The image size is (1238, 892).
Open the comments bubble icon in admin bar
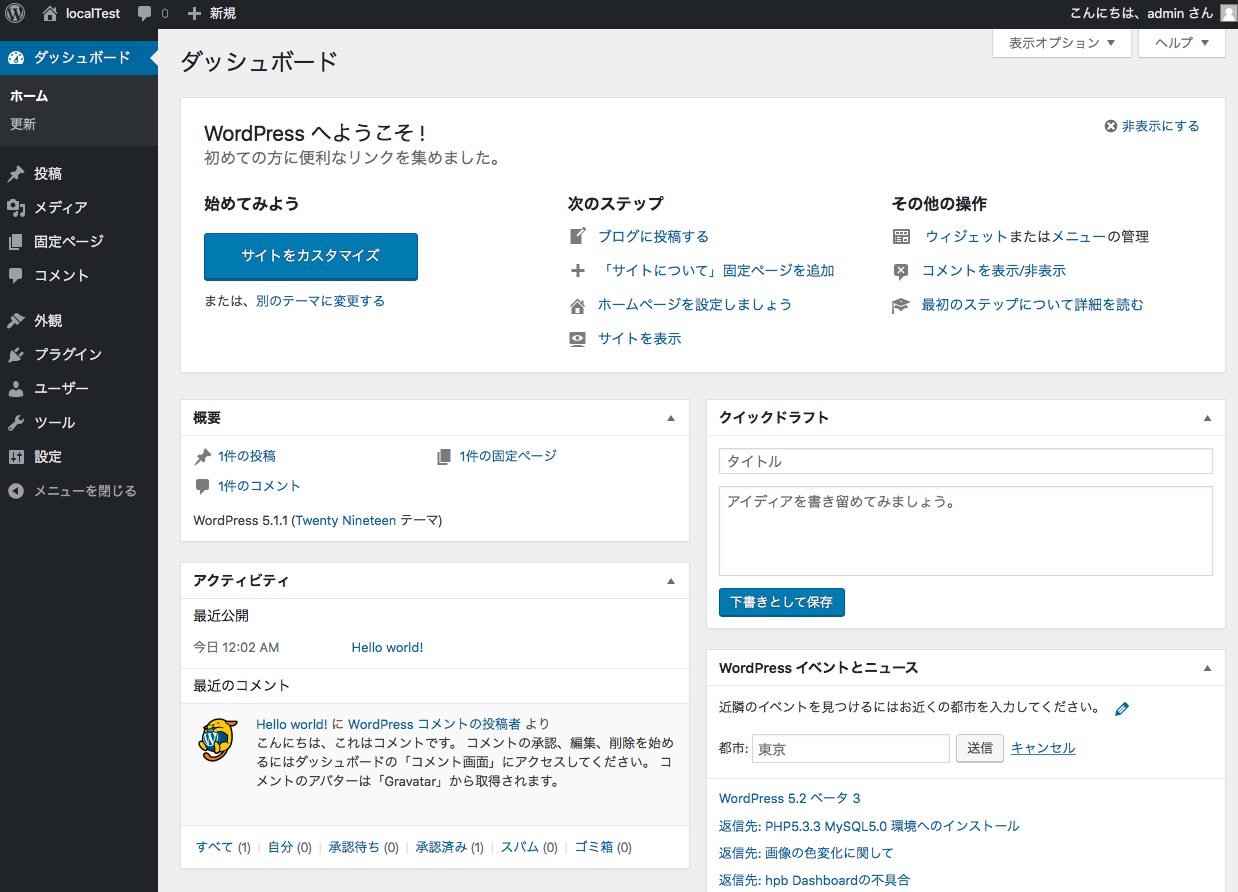[145, 14]
